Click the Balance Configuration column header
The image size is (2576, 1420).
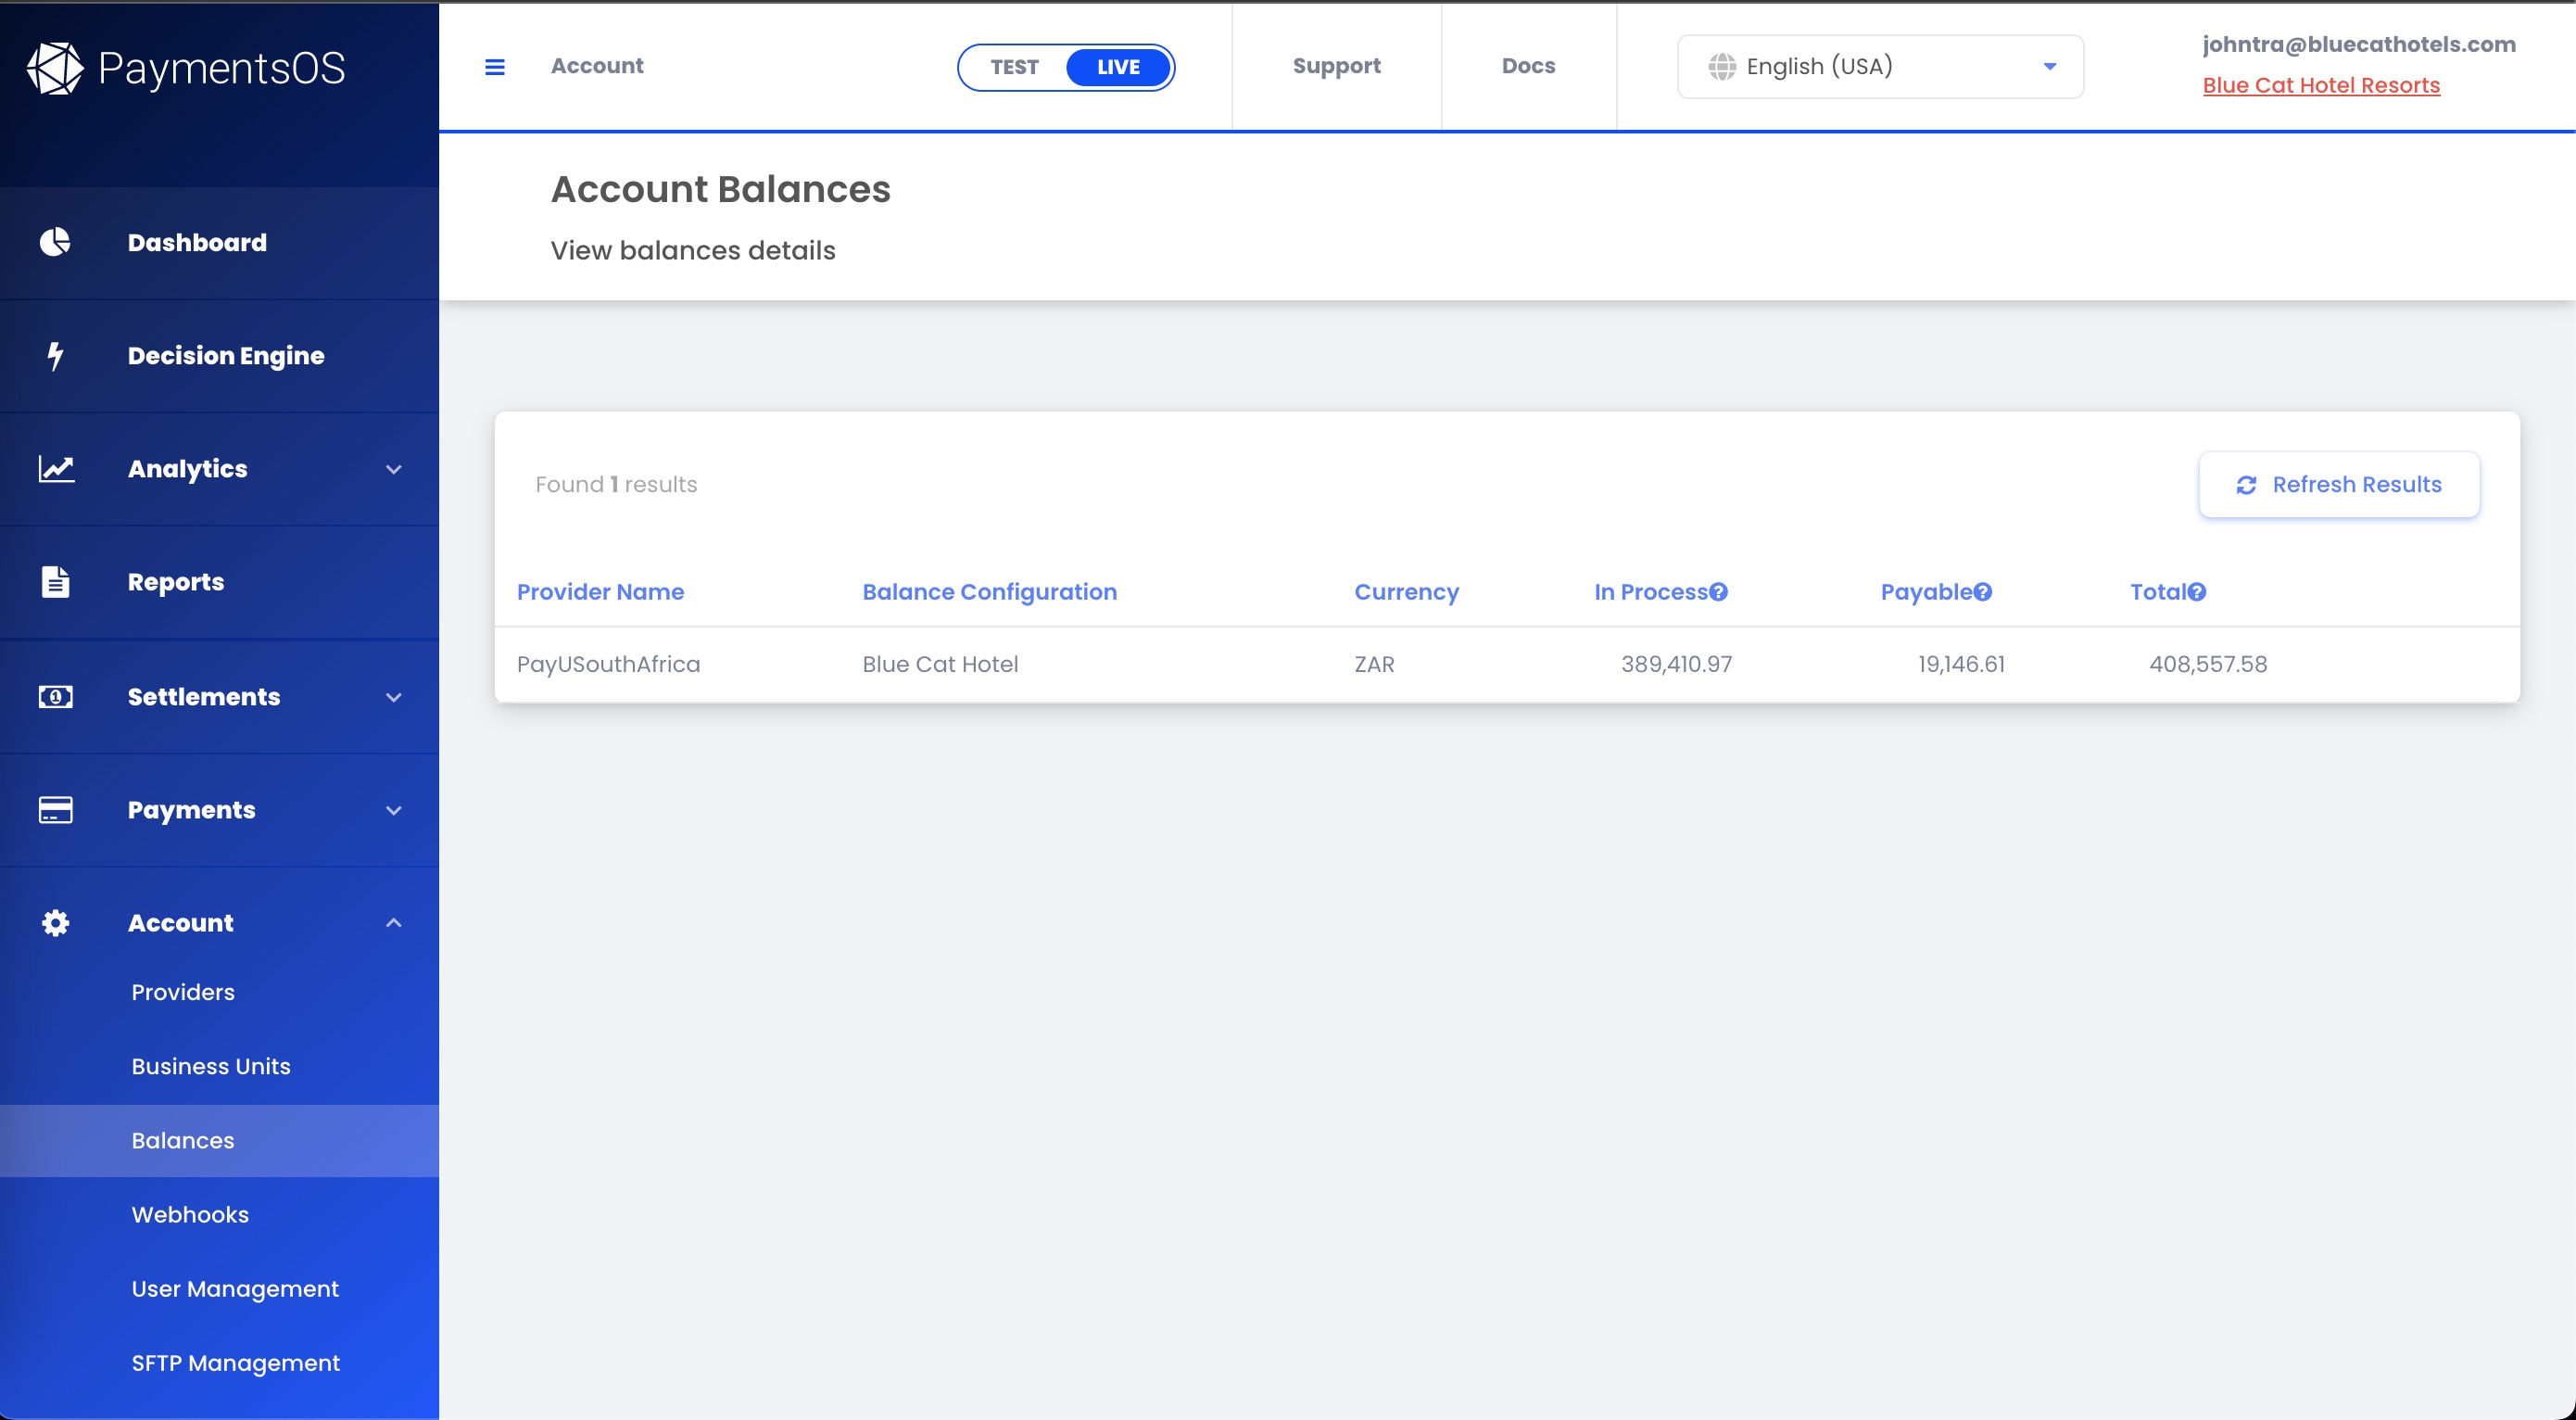(x=989, y=592)
